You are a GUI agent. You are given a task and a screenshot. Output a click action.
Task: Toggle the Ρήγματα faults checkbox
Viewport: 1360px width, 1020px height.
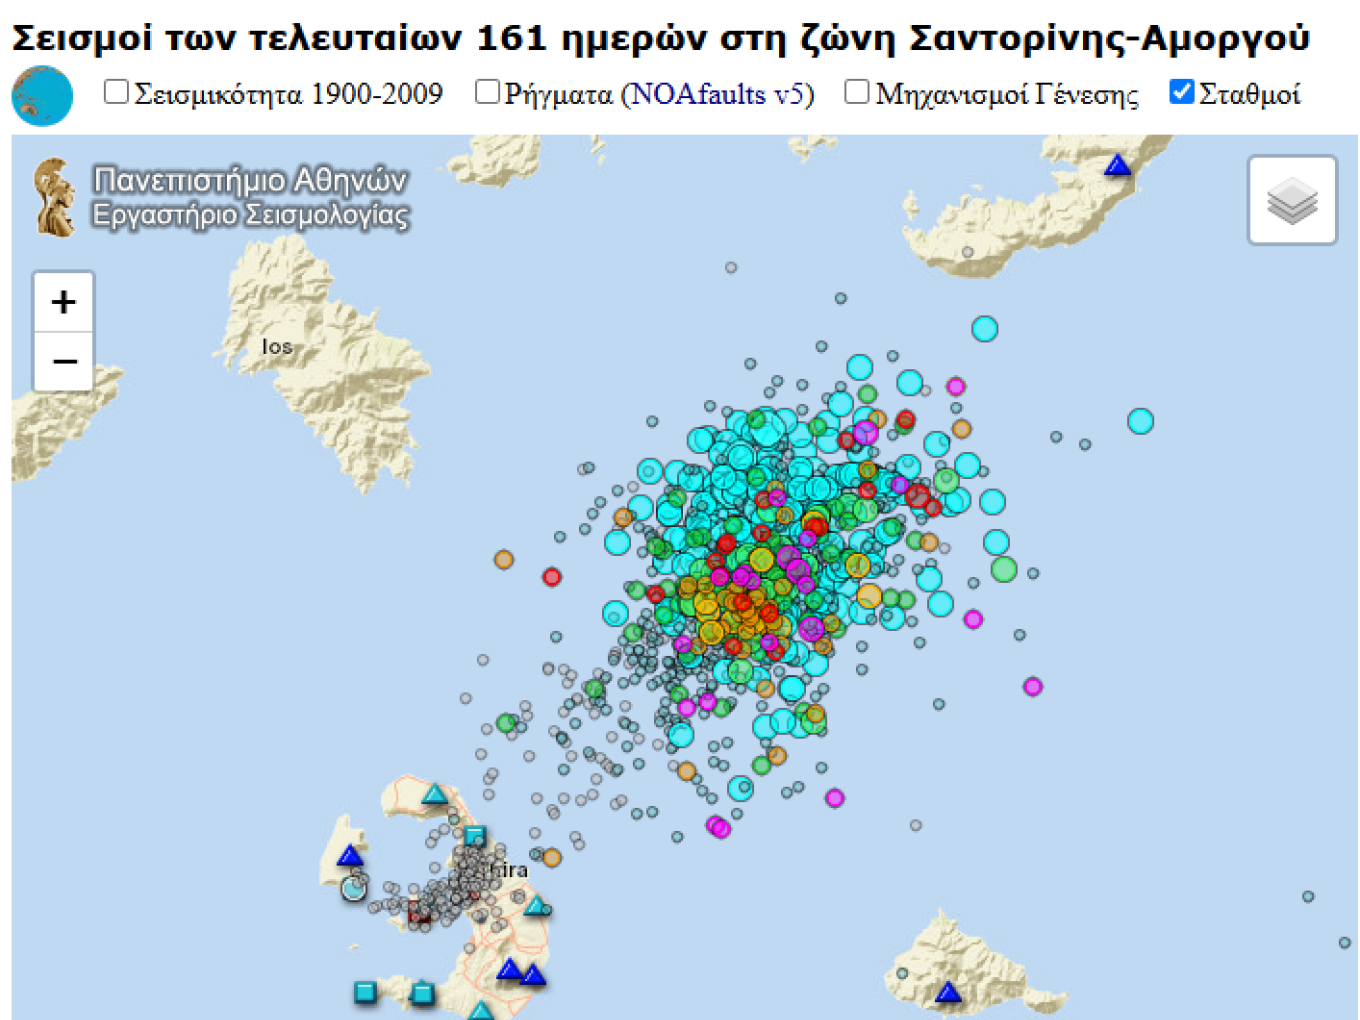click(x=487, y=92)
